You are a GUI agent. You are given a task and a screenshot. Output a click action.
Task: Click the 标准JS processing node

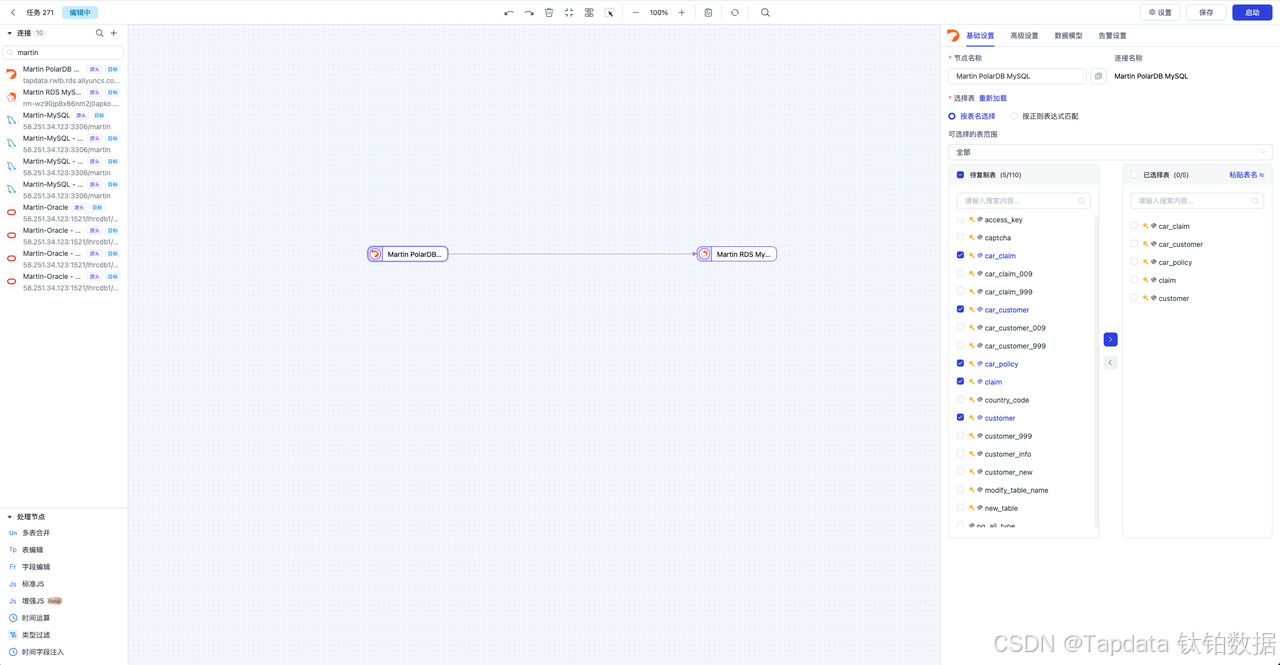pos(33,584)
